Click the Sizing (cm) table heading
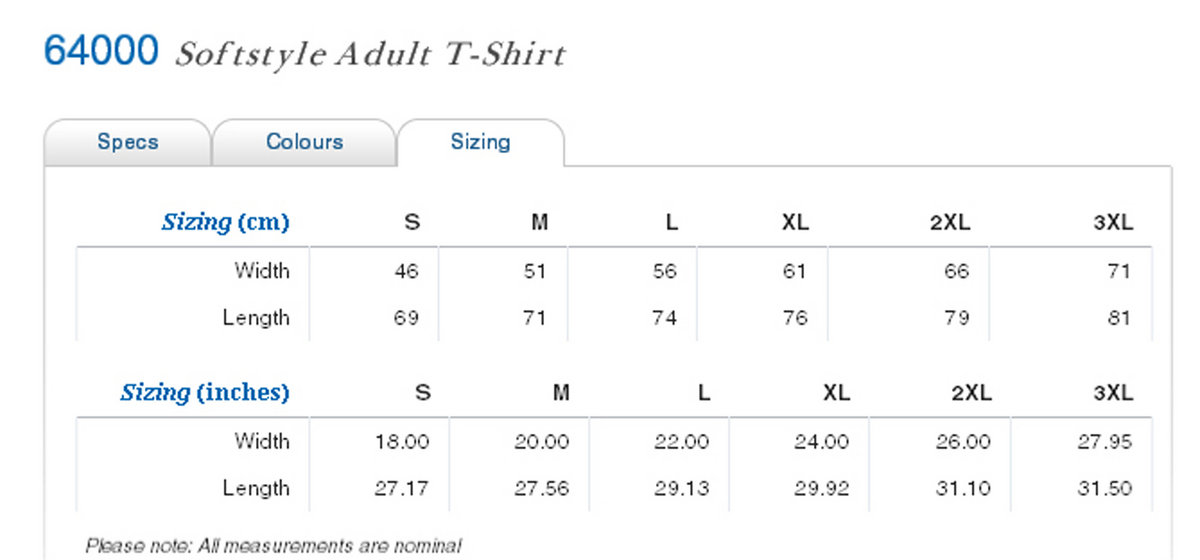 (226, 222)
